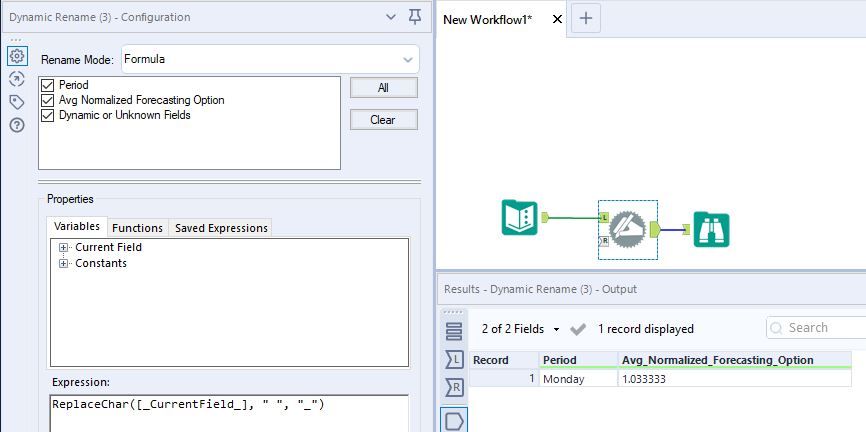The height and width of the screenshot is (432, 866).
Task: Click the Results panel drag grip handle
Action: [x=453, y=312]
